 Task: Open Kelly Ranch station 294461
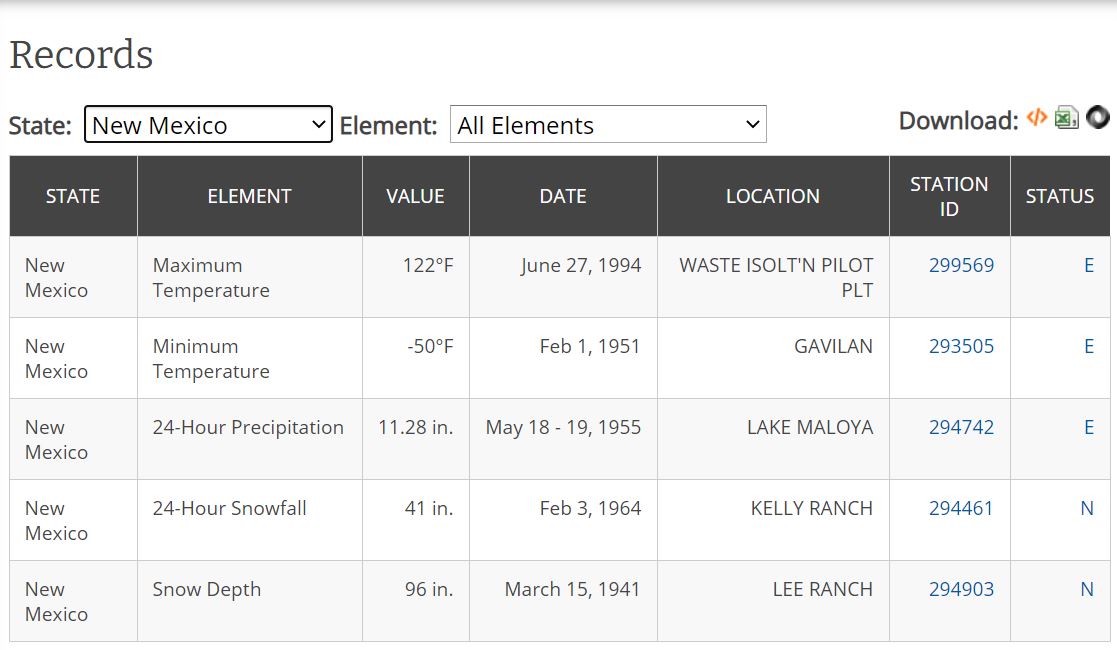tap(961, 508)
